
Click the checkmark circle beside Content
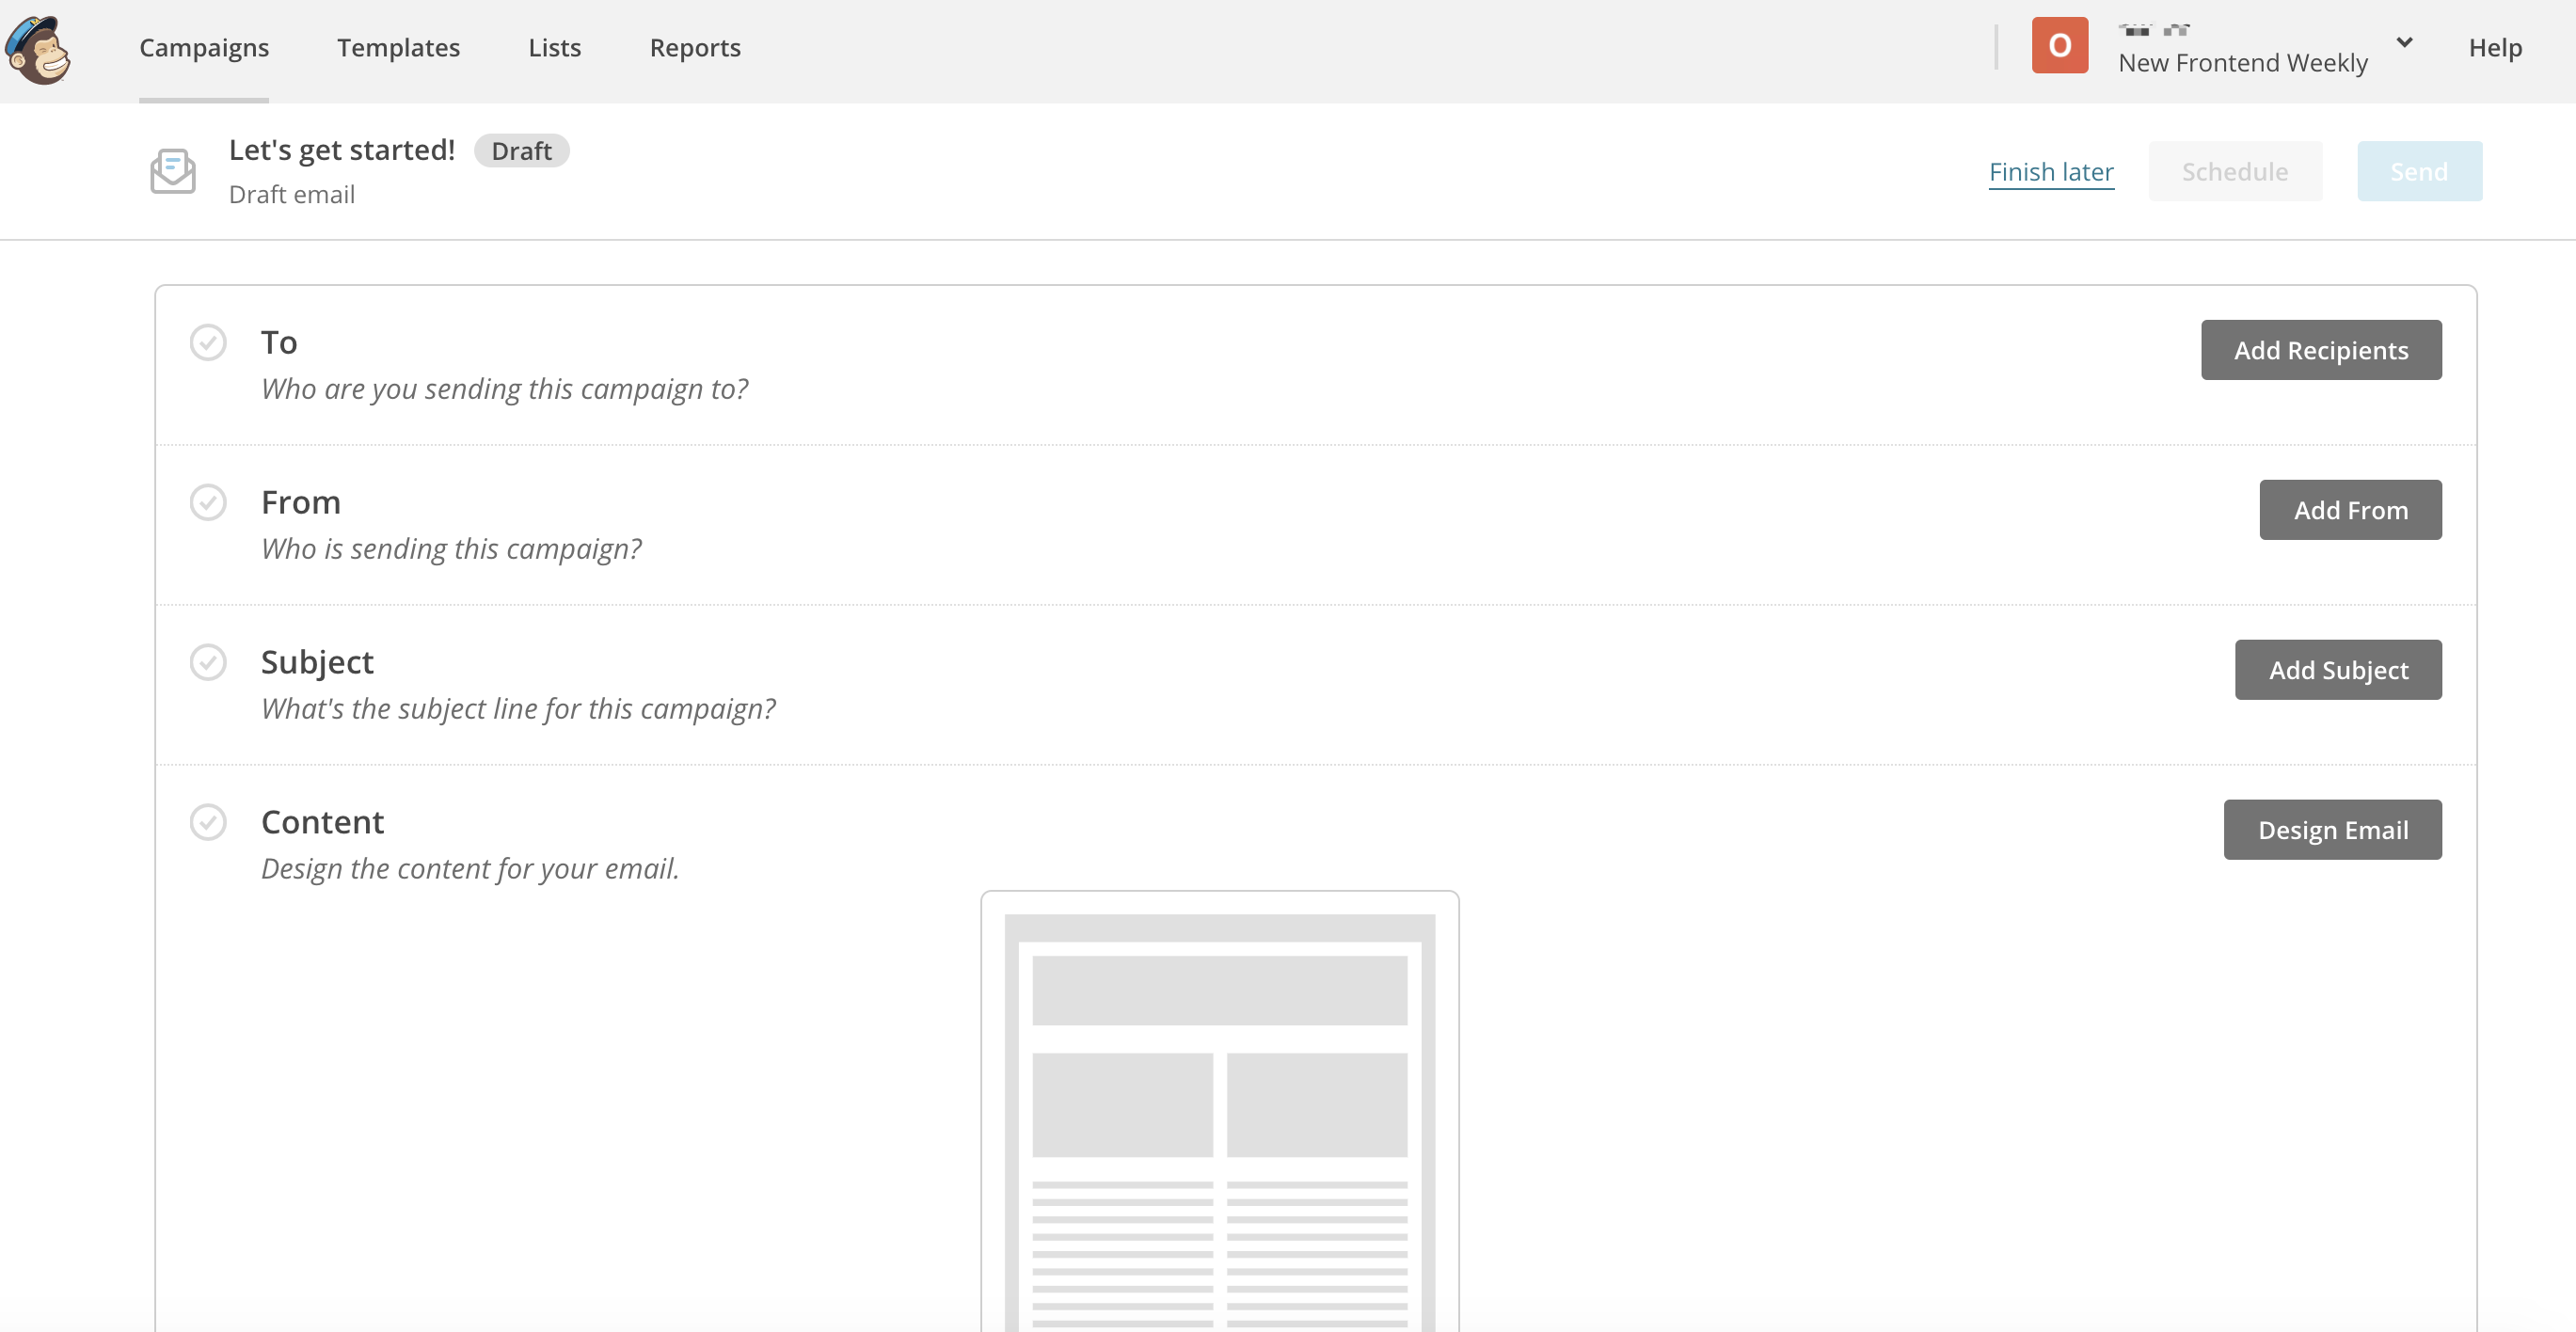tap(208, 823)
